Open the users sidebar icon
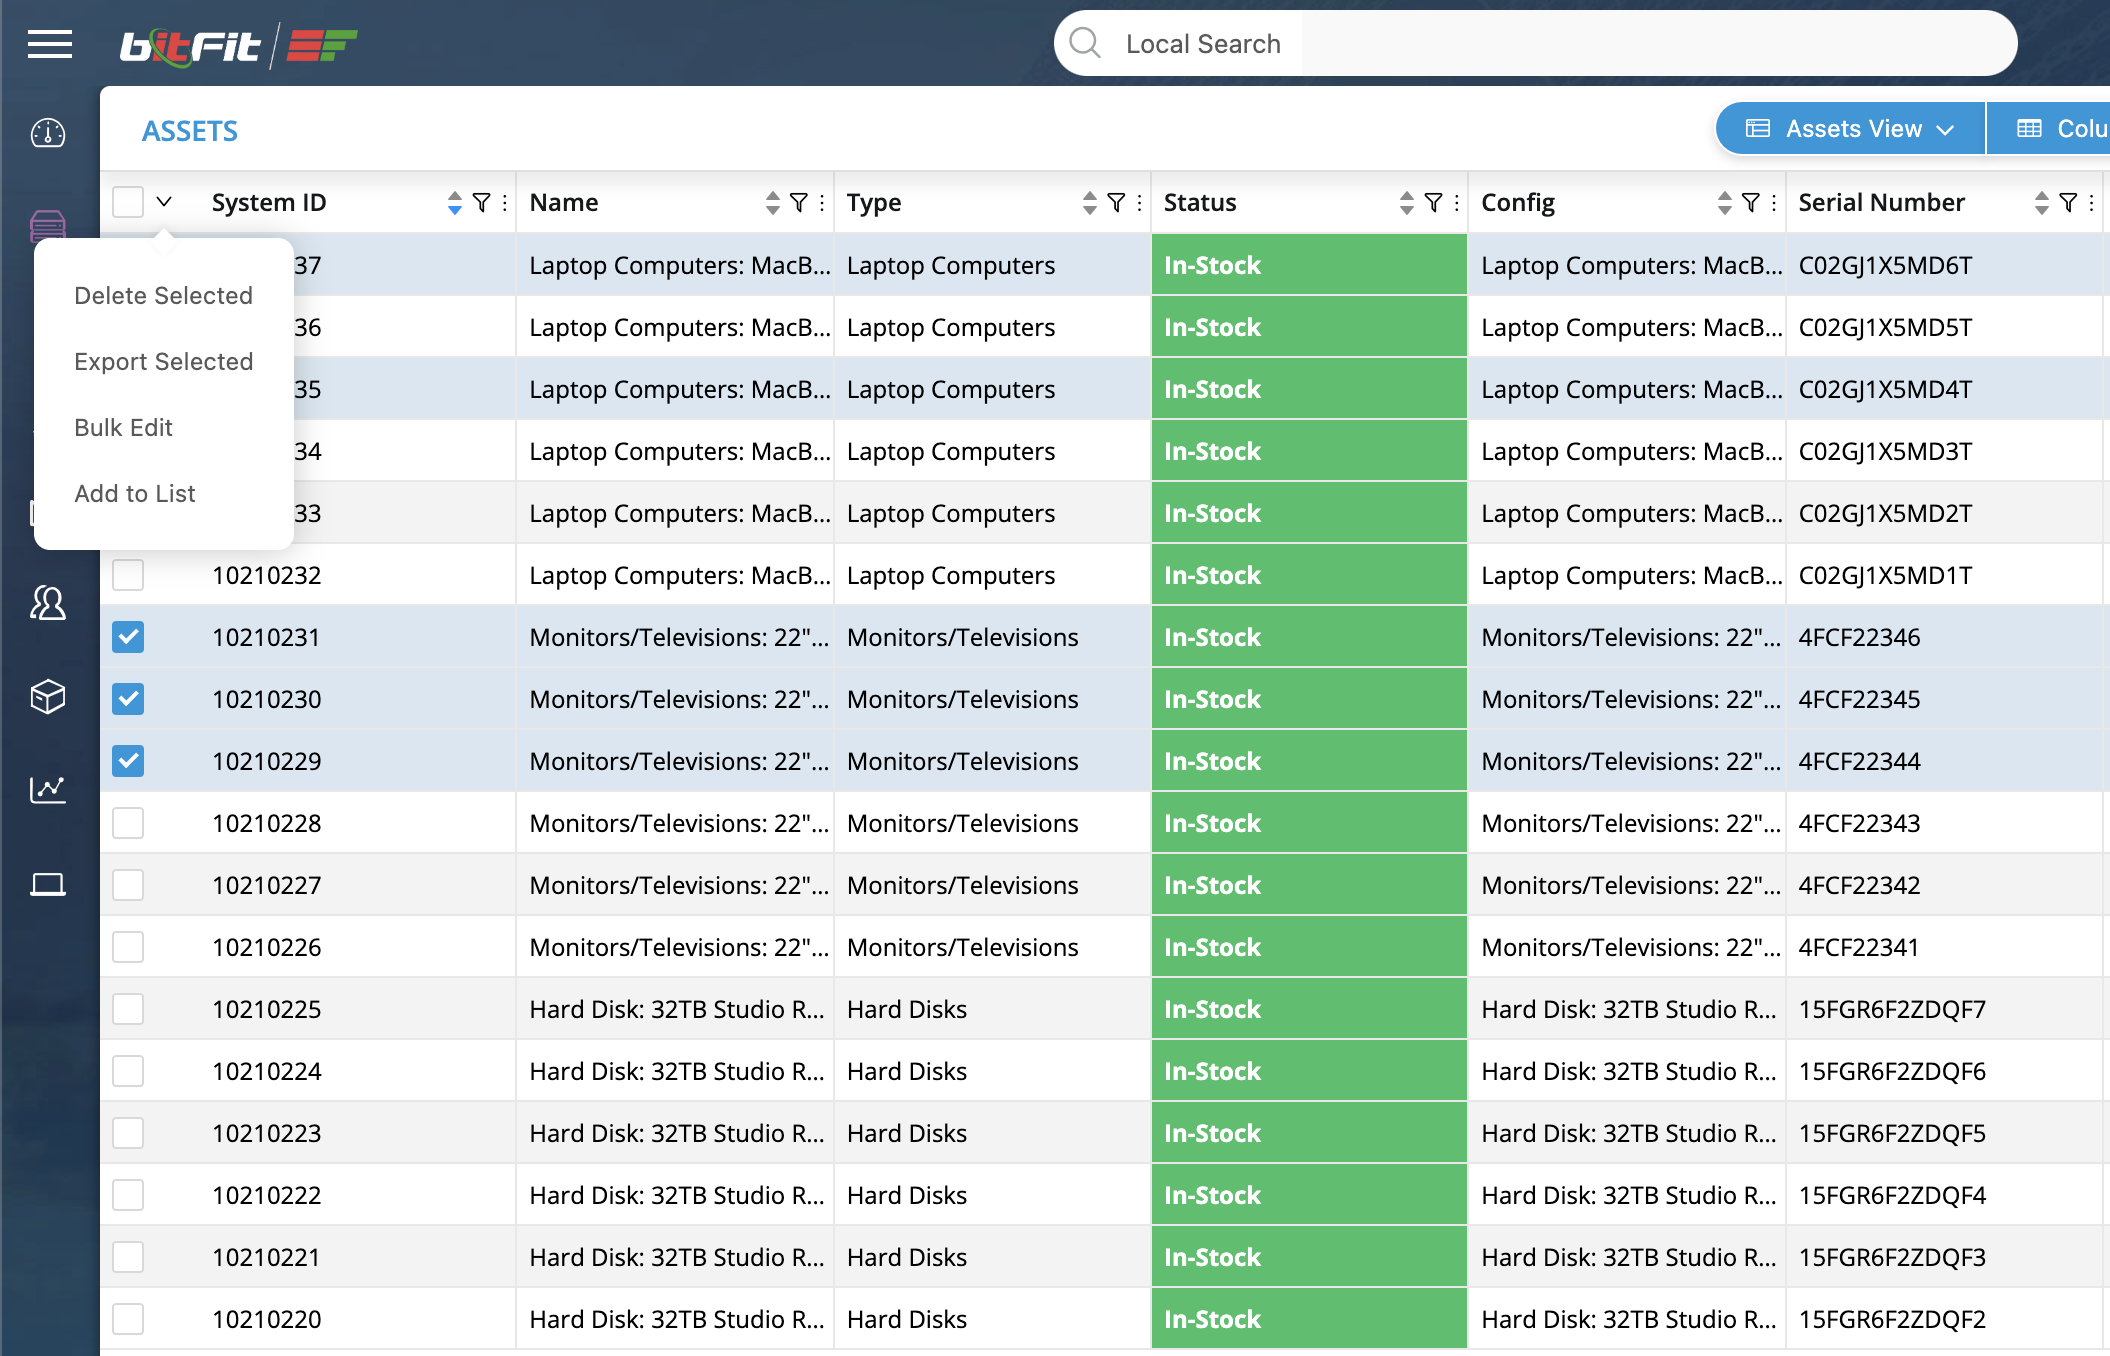Image resolution: width=2110 pixels, height=1356 pixels. coord(48,603)
